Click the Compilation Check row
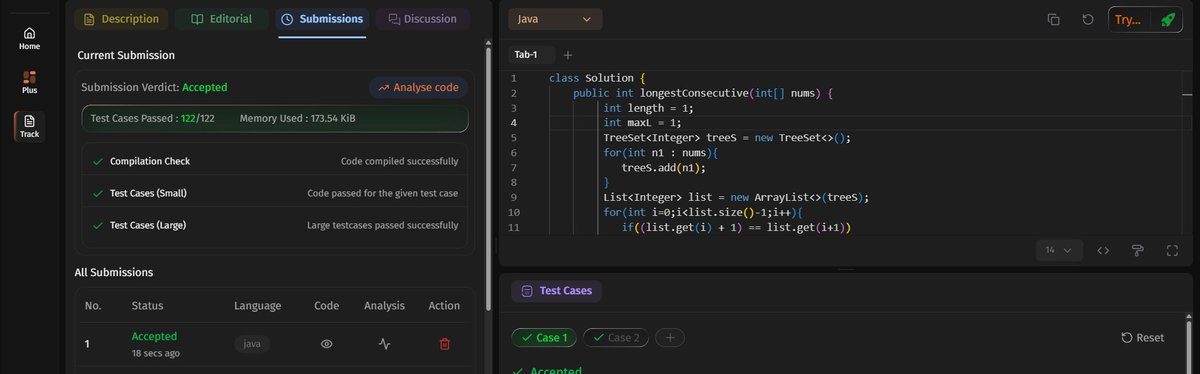This screenshot has height=374, width=1200. (275, 161)
